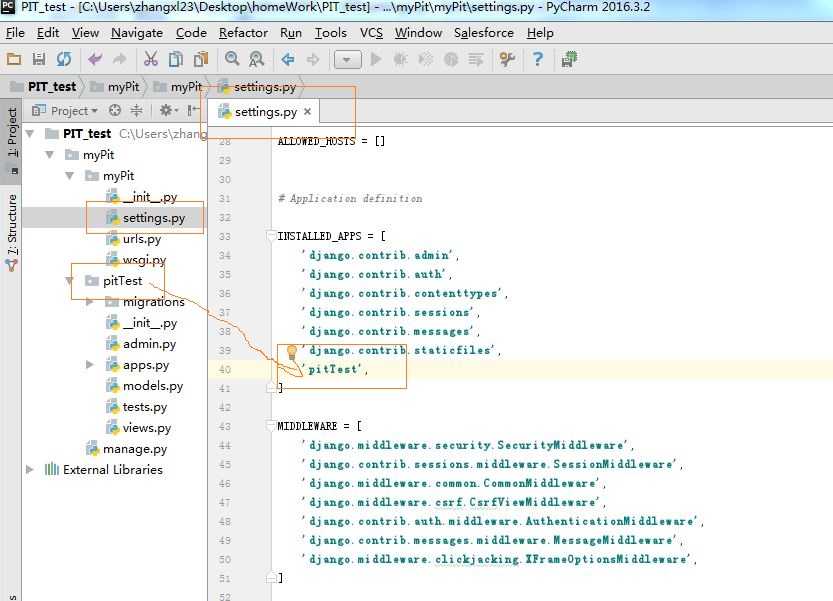833x601 pixels.
Task: Click the Open folder toolbar icon
Action: [14, 59]
